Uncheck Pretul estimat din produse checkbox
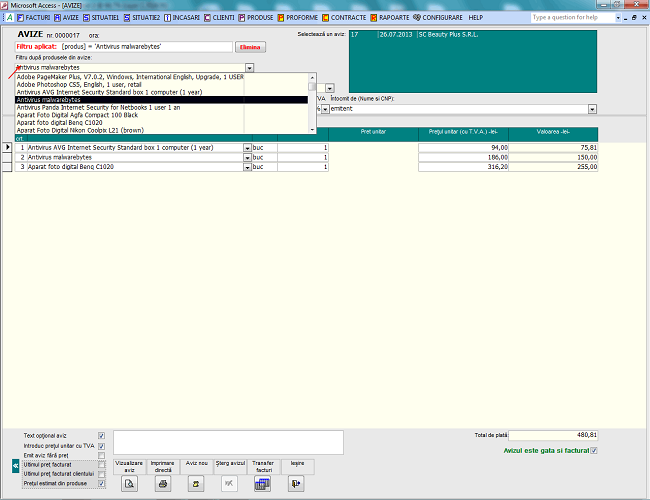This screenshot has height=500, width=650. click(x=101, y=483)
